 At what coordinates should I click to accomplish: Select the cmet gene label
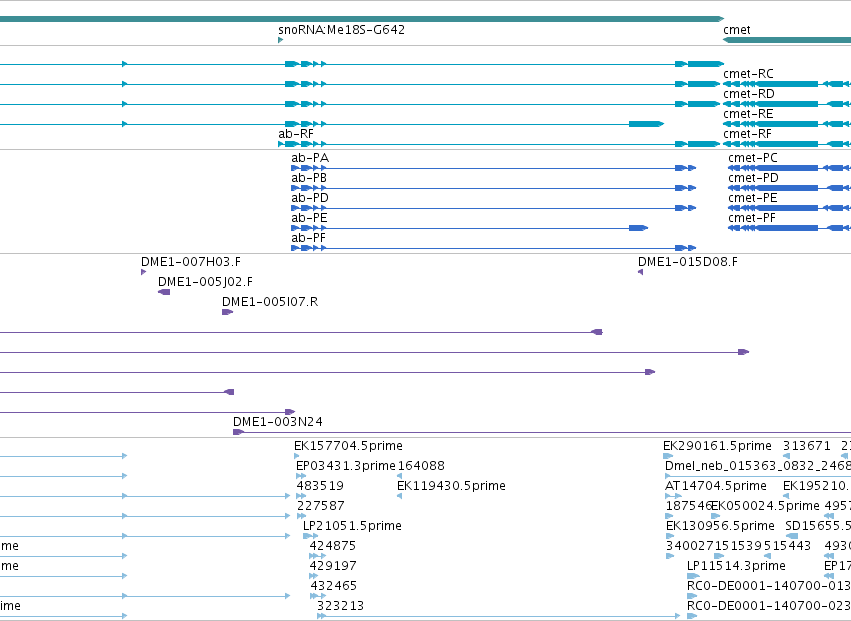(736, 30)
